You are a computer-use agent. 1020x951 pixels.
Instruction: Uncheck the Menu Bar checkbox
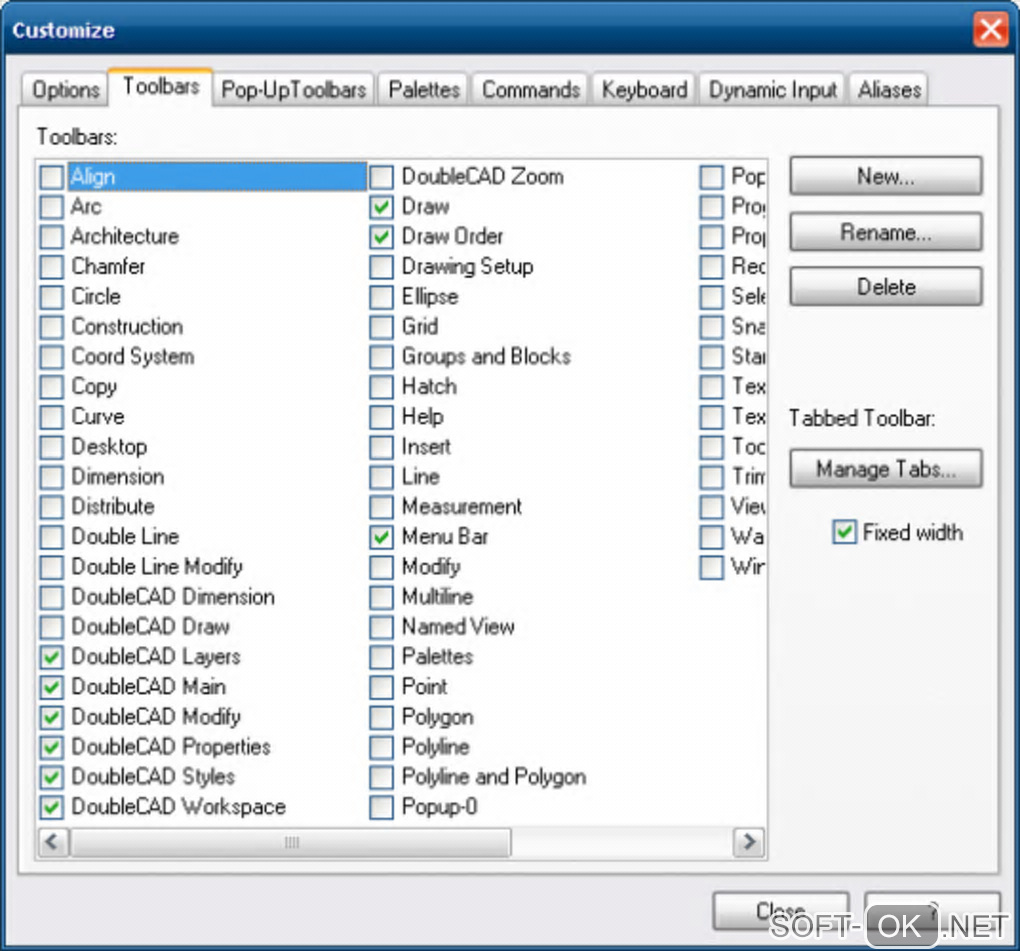coord(382,537)
